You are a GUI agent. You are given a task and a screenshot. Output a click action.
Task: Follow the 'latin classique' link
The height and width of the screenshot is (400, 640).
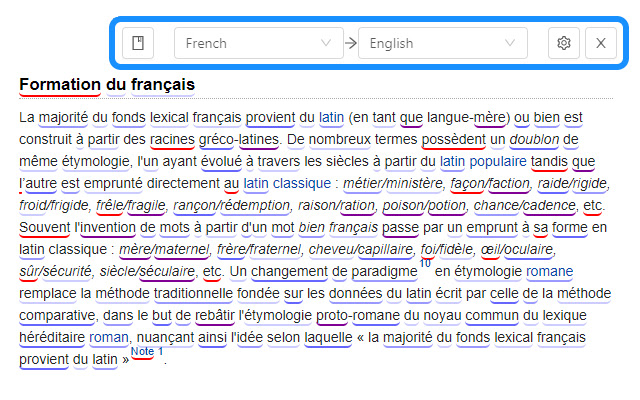(x=287, y=184)
